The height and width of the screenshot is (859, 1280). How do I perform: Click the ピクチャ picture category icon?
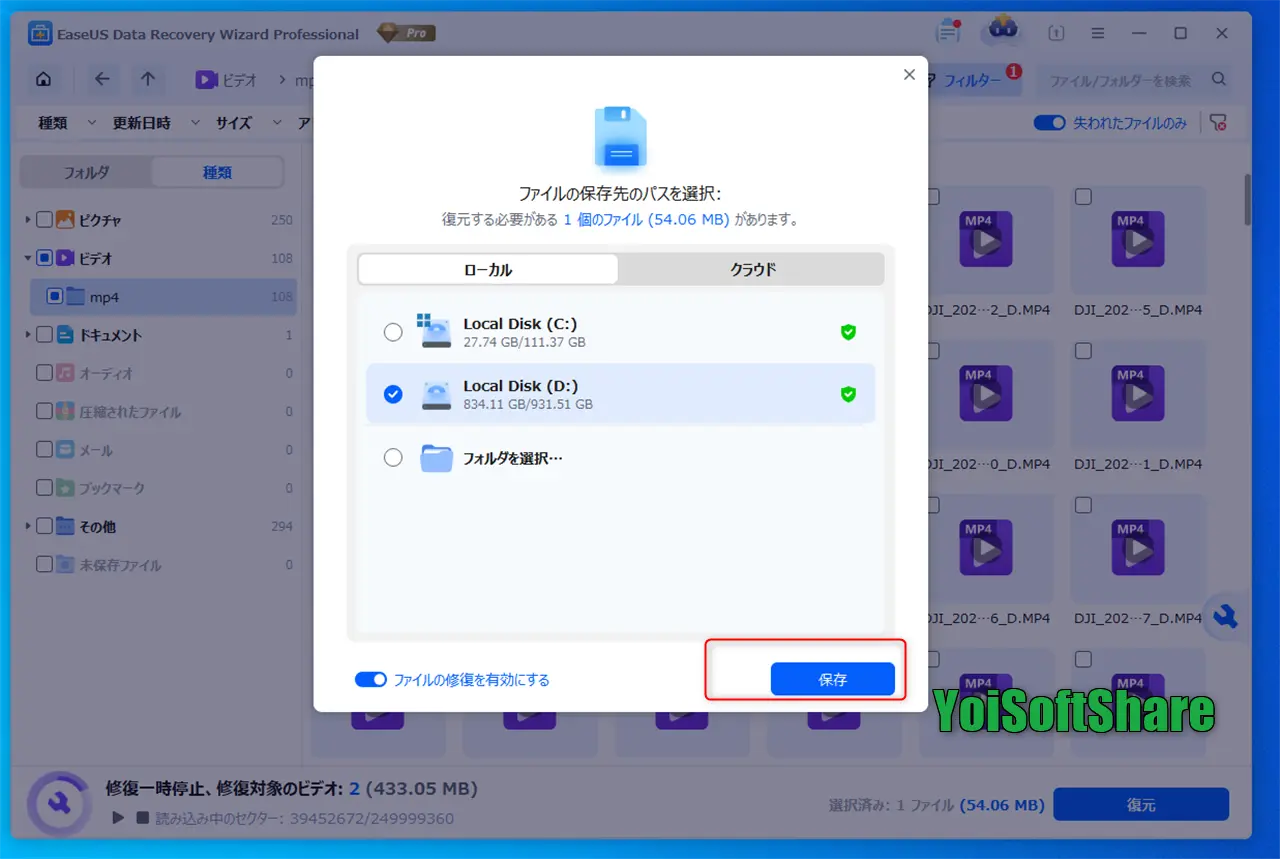tap(65, 220)
